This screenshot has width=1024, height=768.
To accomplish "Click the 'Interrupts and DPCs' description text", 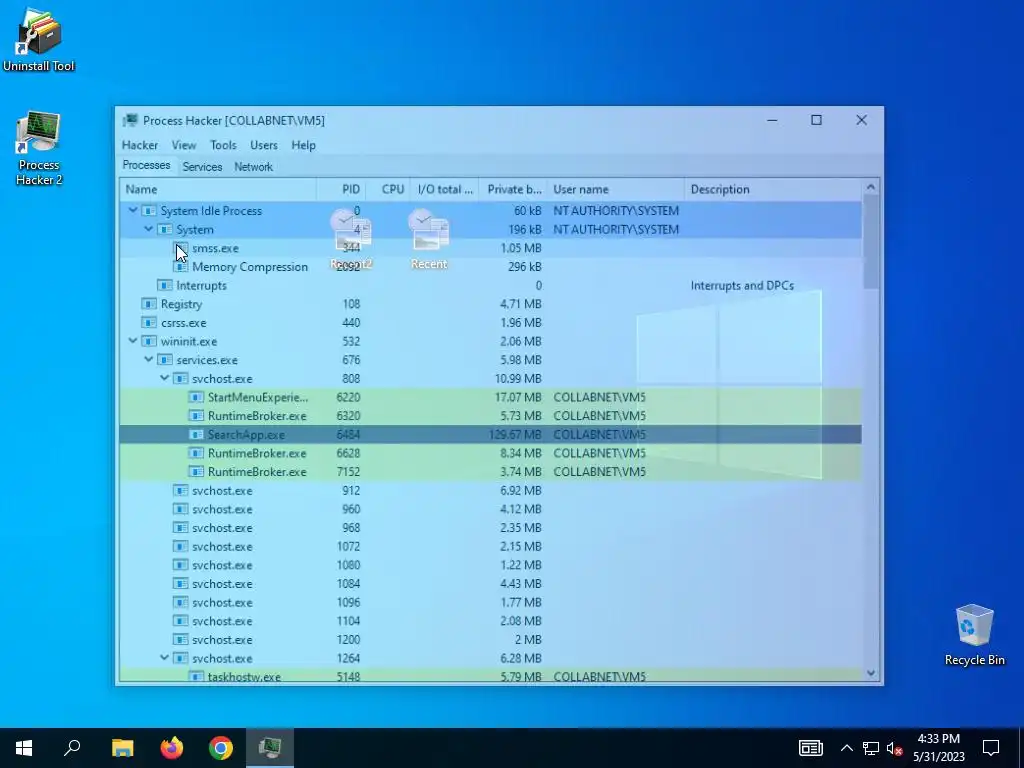I will click(743, 285).
